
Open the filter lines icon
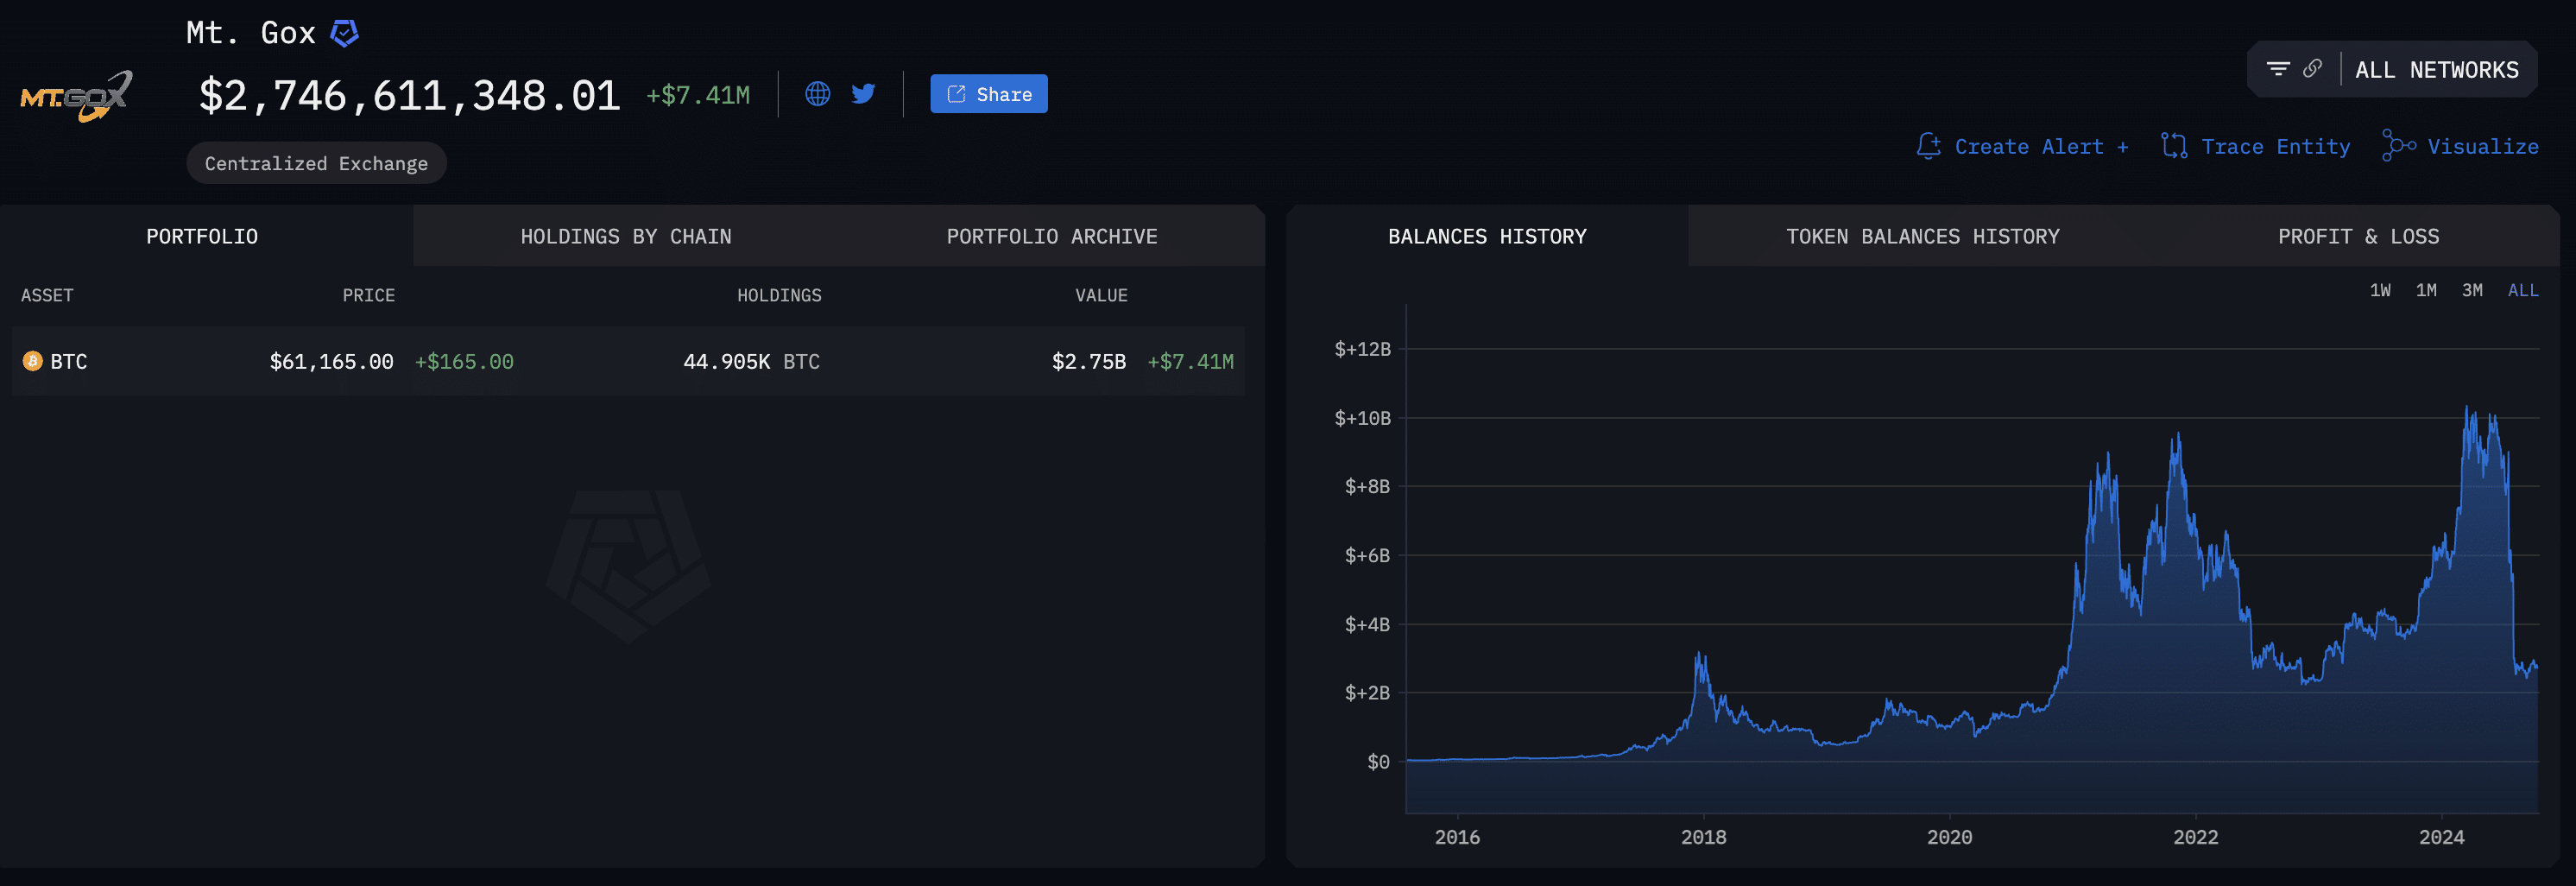[2277, 69]
